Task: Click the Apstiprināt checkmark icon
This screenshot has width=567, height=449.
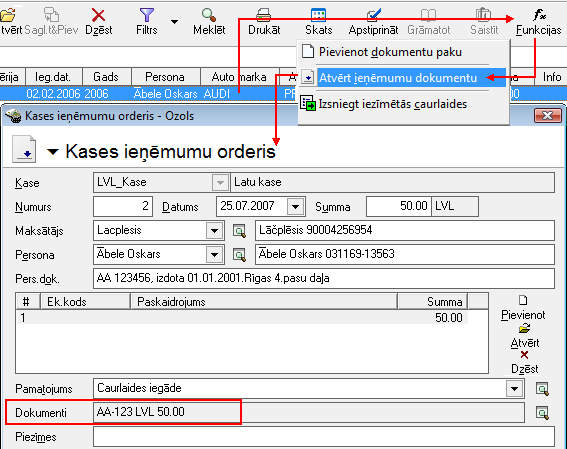Action: click(374, 15)
